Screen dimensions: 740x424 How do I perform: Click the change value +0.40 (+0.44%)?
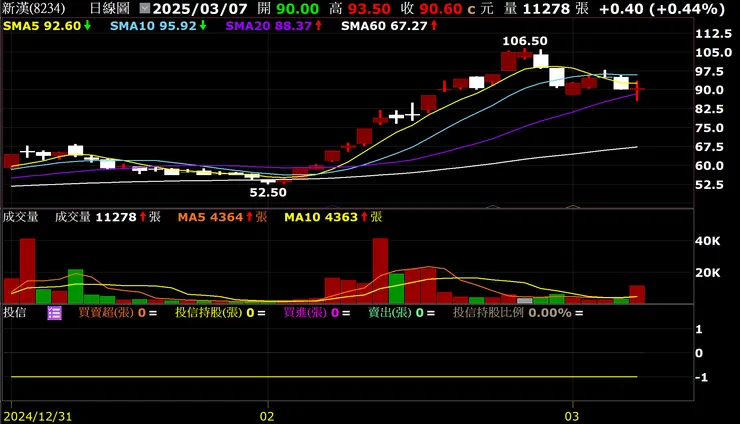(x=662, y=8)
